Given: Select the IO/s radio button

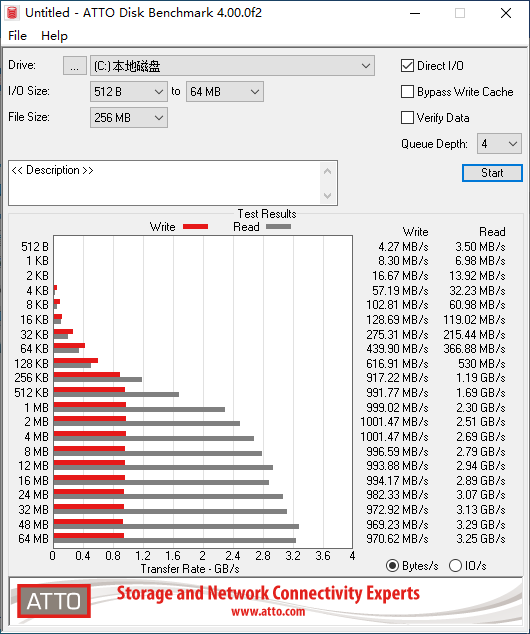Looking at the screenshot, I should 455,566.
